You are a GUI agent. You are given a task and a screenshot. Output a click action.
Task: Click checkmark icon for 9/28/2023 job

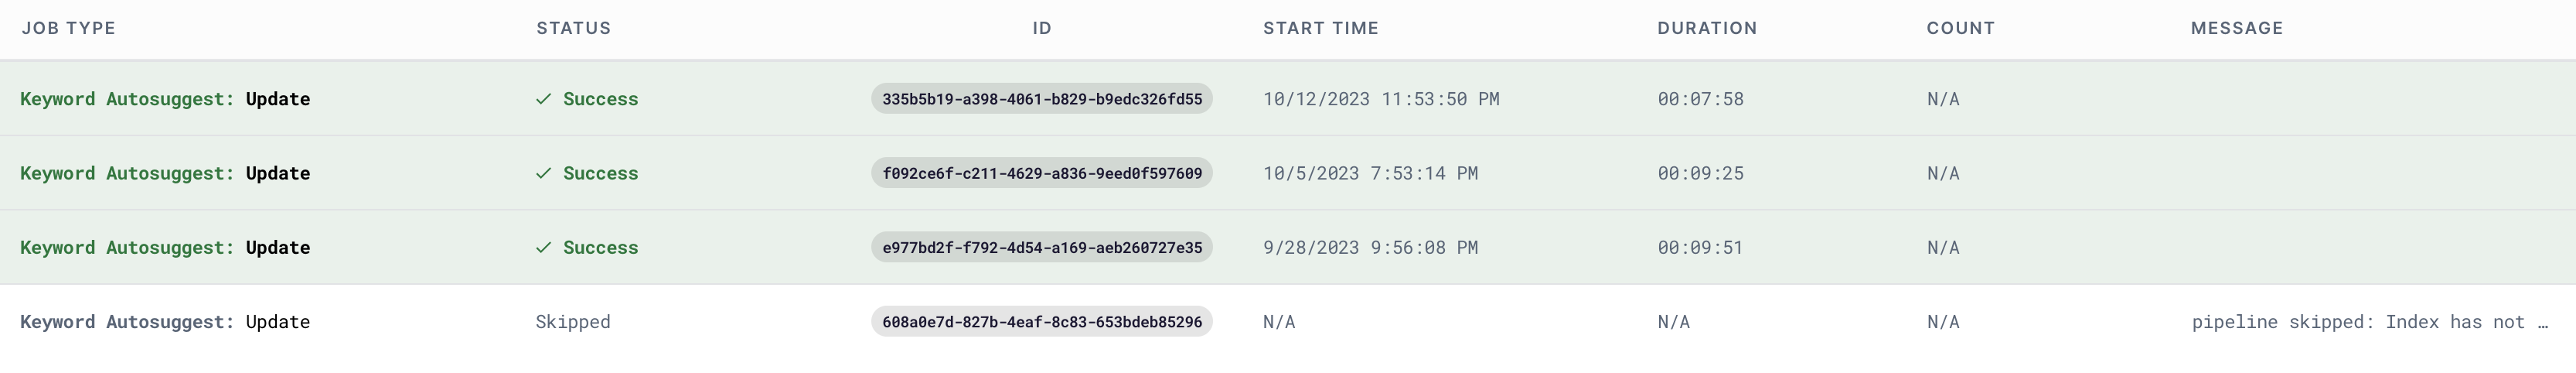pos(543,247)
